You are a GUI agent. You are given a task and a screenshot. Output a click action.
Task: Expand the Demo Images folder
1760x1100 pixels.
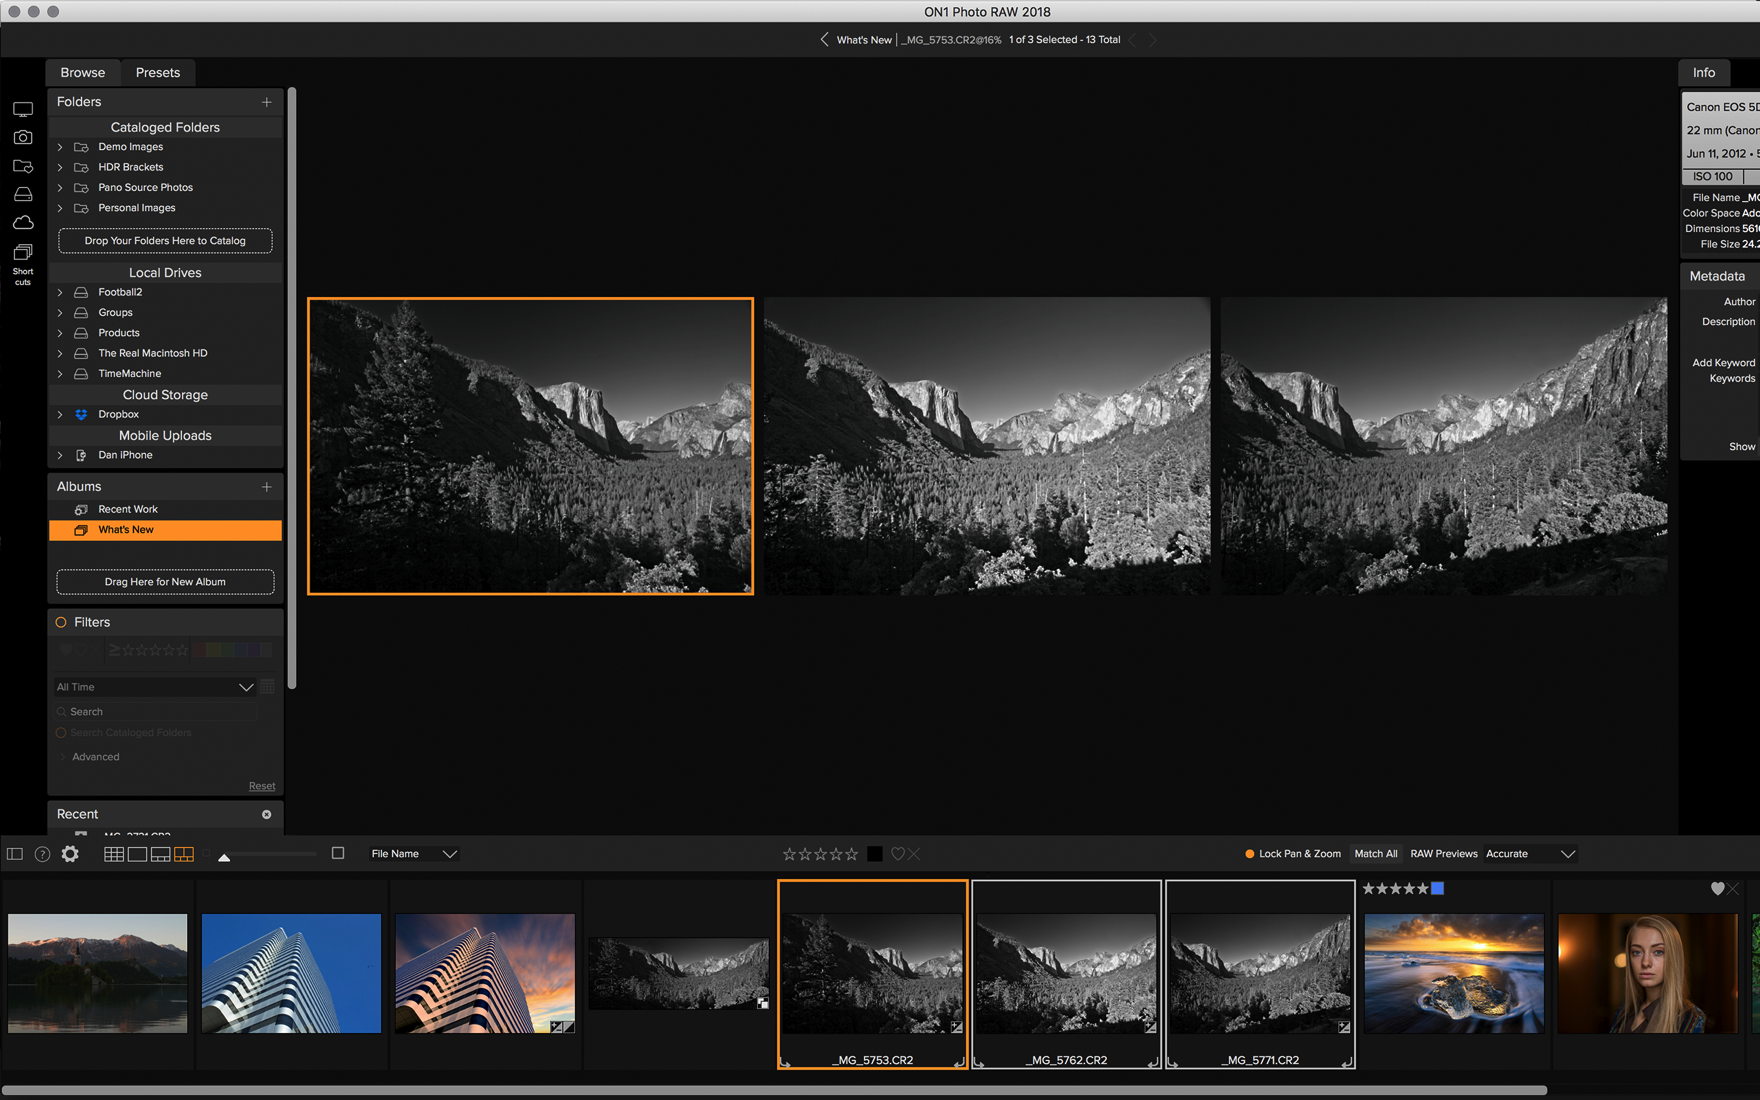tap(60, 147)
